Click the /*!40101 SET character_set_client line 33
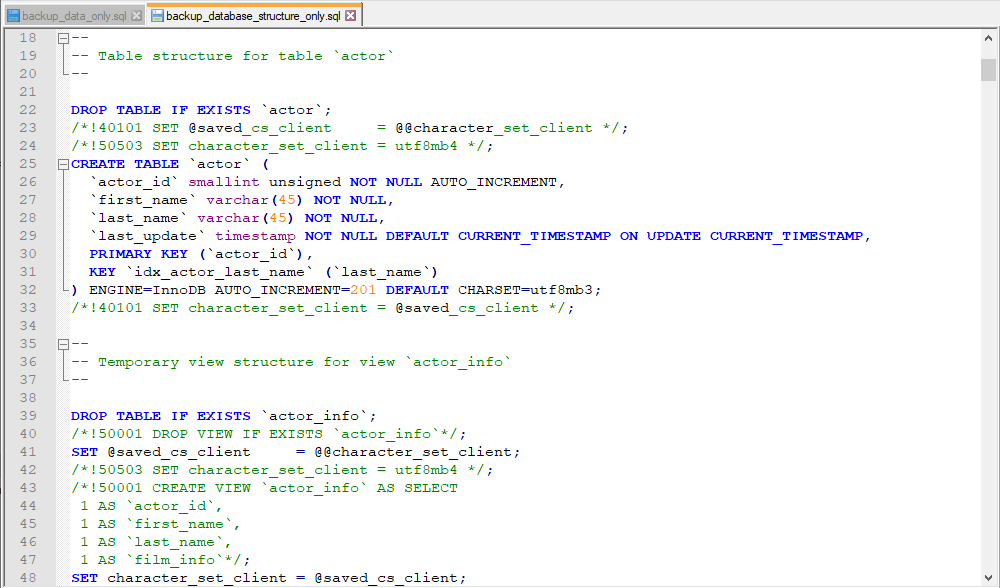The height and width of the screenshot is (588, 1000). (x=323, y=307)
